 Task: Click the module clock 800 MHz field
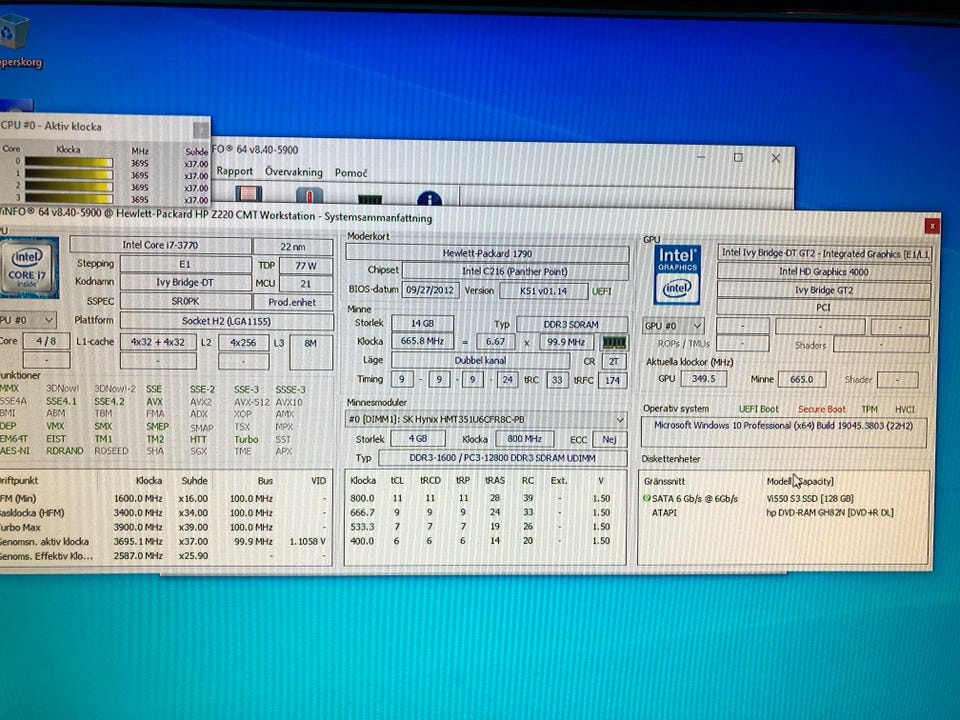[525, 438]
